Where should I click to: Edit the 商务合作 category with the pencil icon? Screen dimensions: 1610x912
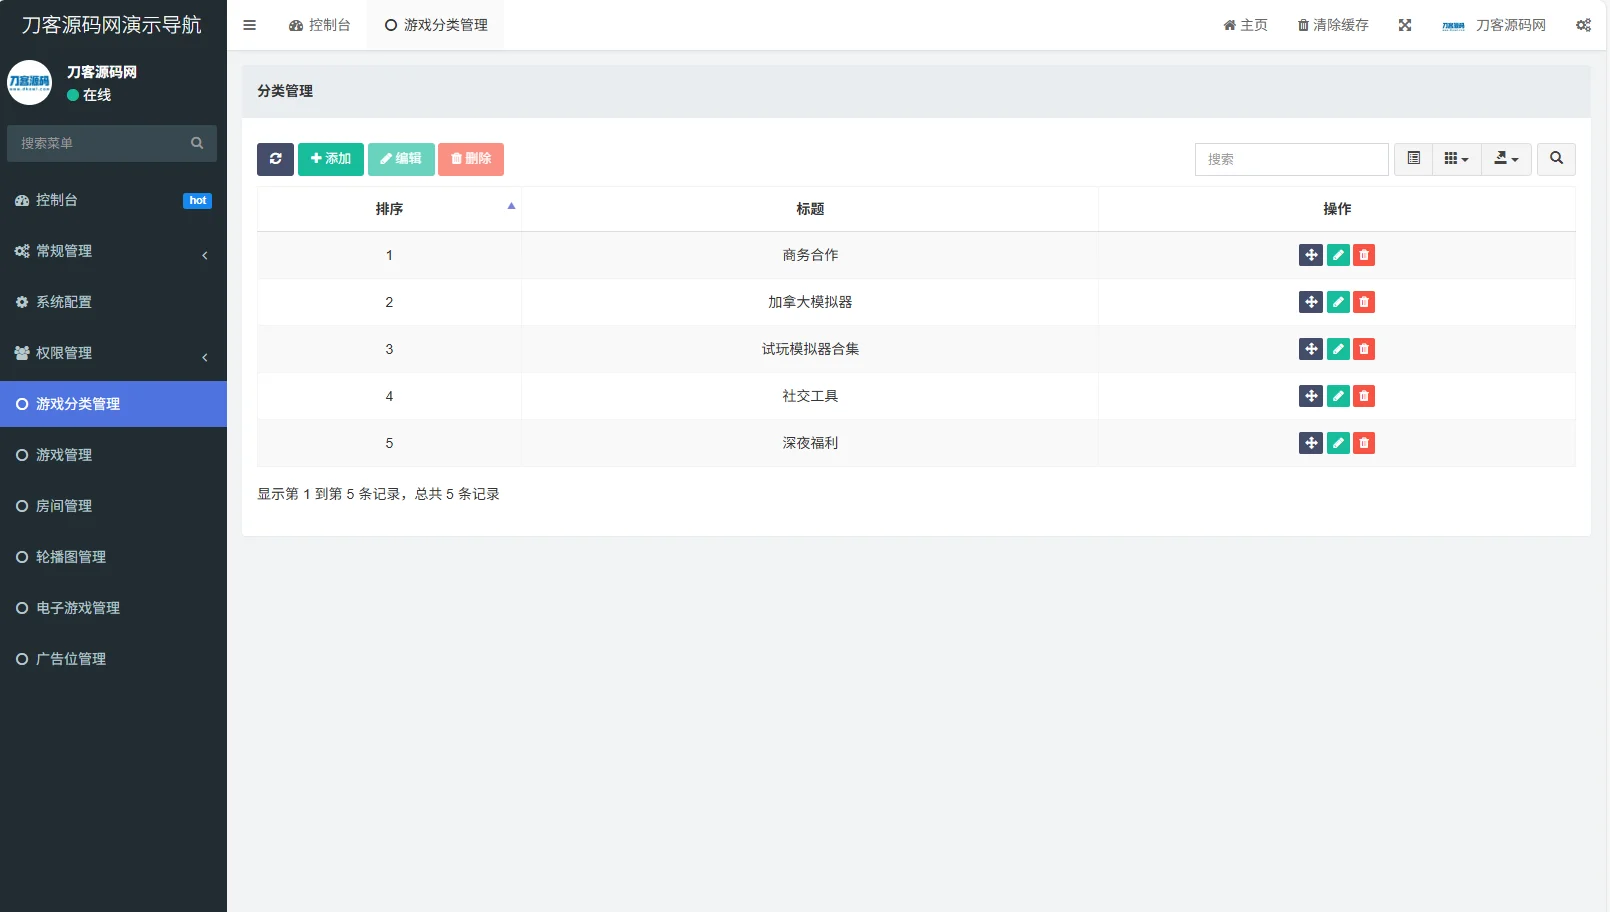[1337, 255]
